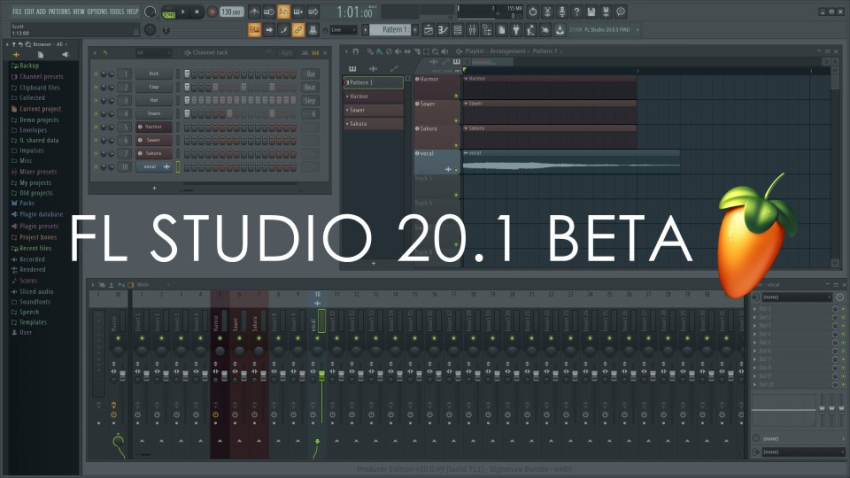850x478 pixels.
Task: Open the tempo field showing 130
Action: pos(231,11)
